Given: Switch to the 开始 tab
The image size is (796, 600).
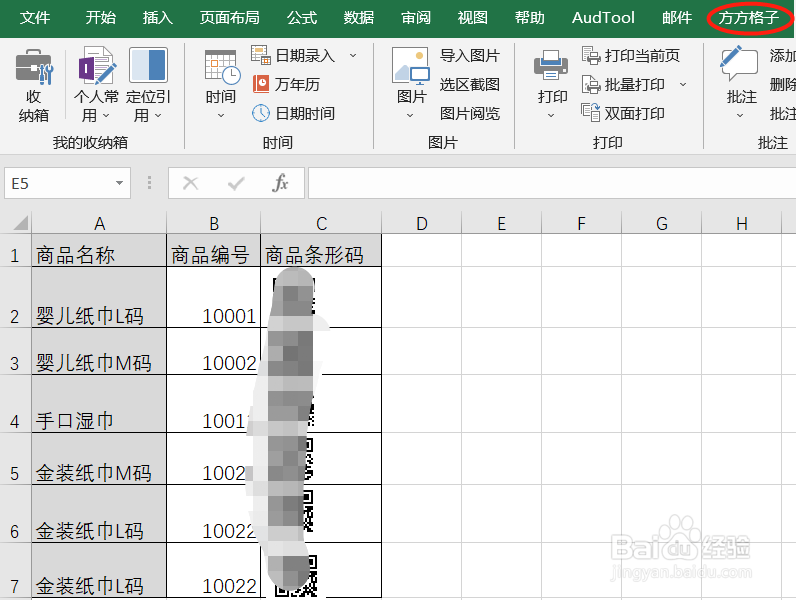Looking at the screenshot, I should tap(101, 18).
